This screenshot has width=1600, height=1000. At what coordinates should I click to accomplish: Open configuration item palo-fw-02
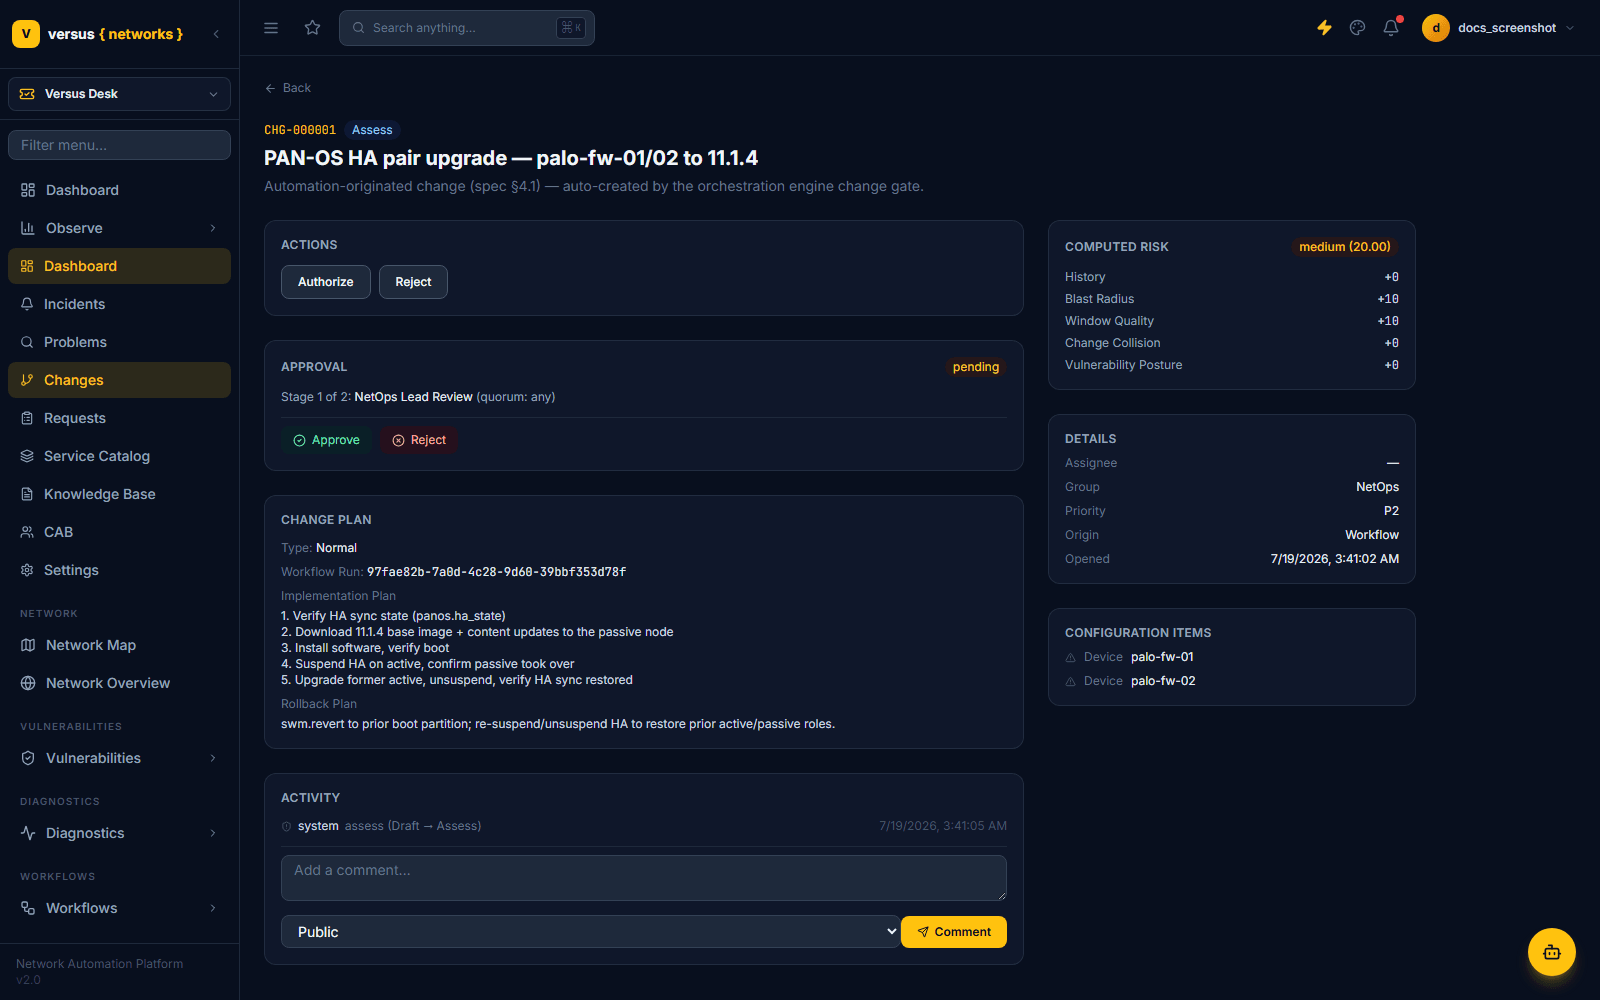[1163, 681]
